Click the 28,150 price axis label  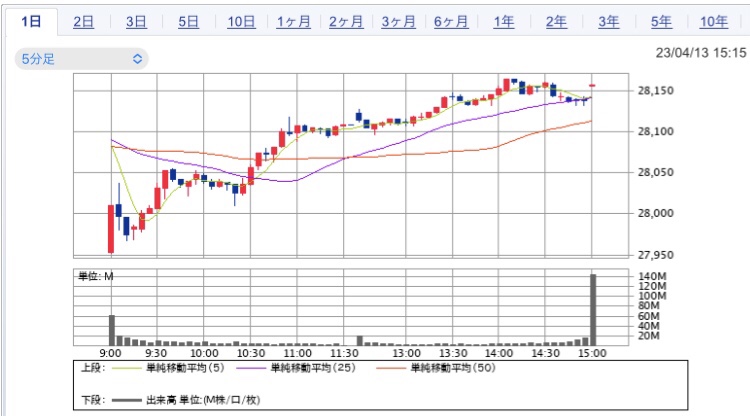(x=655, y=90)
